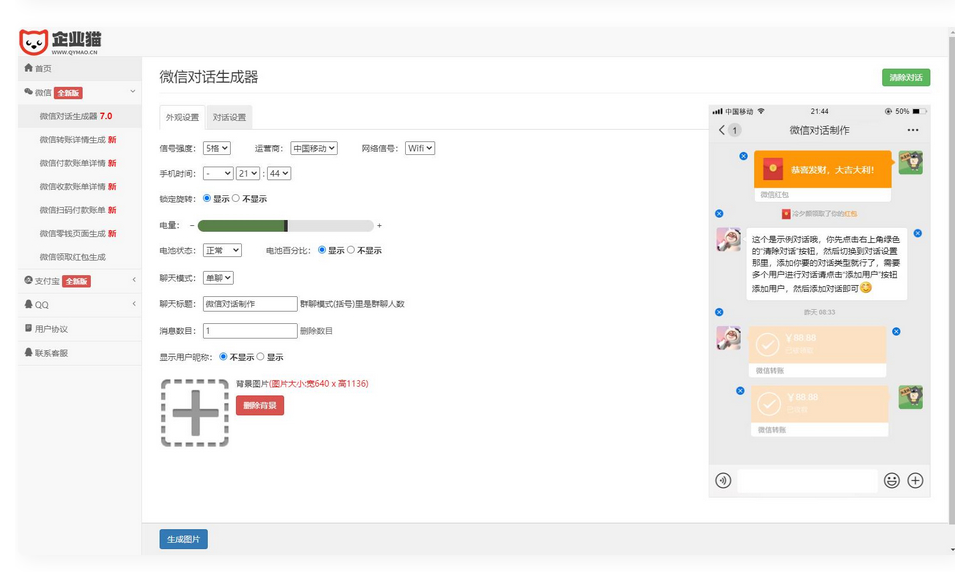Click the chat message input box in preview
Viewport: 958px width, 572px height.
tap(806, 480)
